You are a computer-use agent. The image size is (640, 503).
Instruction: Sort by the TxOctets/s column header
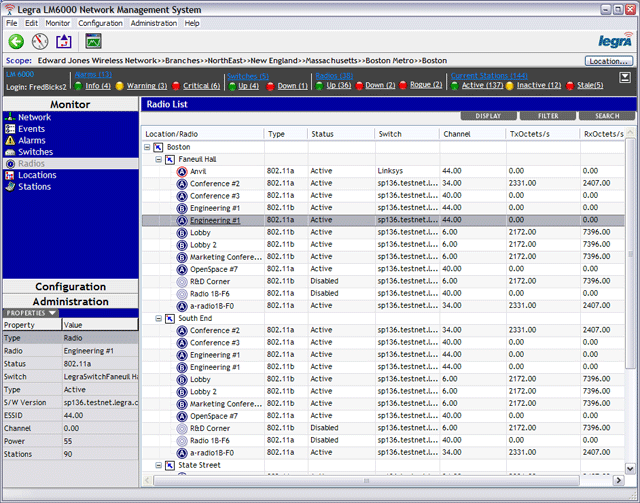[543, 134]
